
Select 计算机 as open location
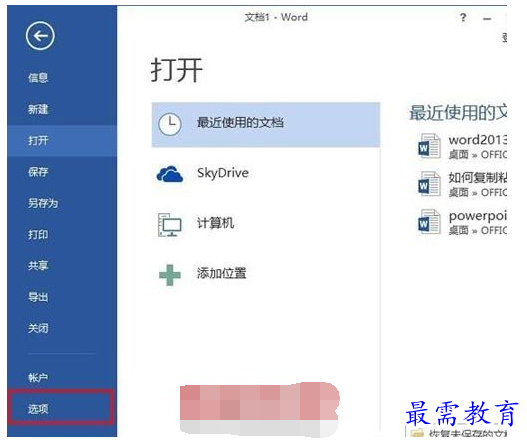(x=215, y=223)
